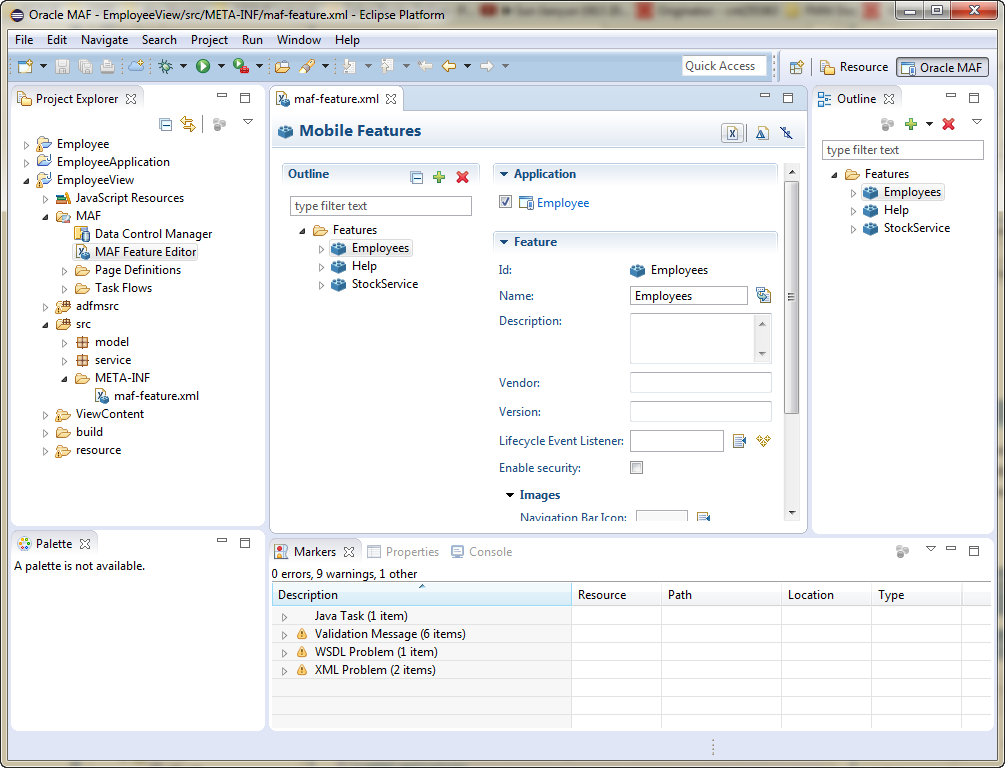Click the green Add icon in editor Outline
1005x768 pixels.
pyautogui.click(x=439, y=177)
